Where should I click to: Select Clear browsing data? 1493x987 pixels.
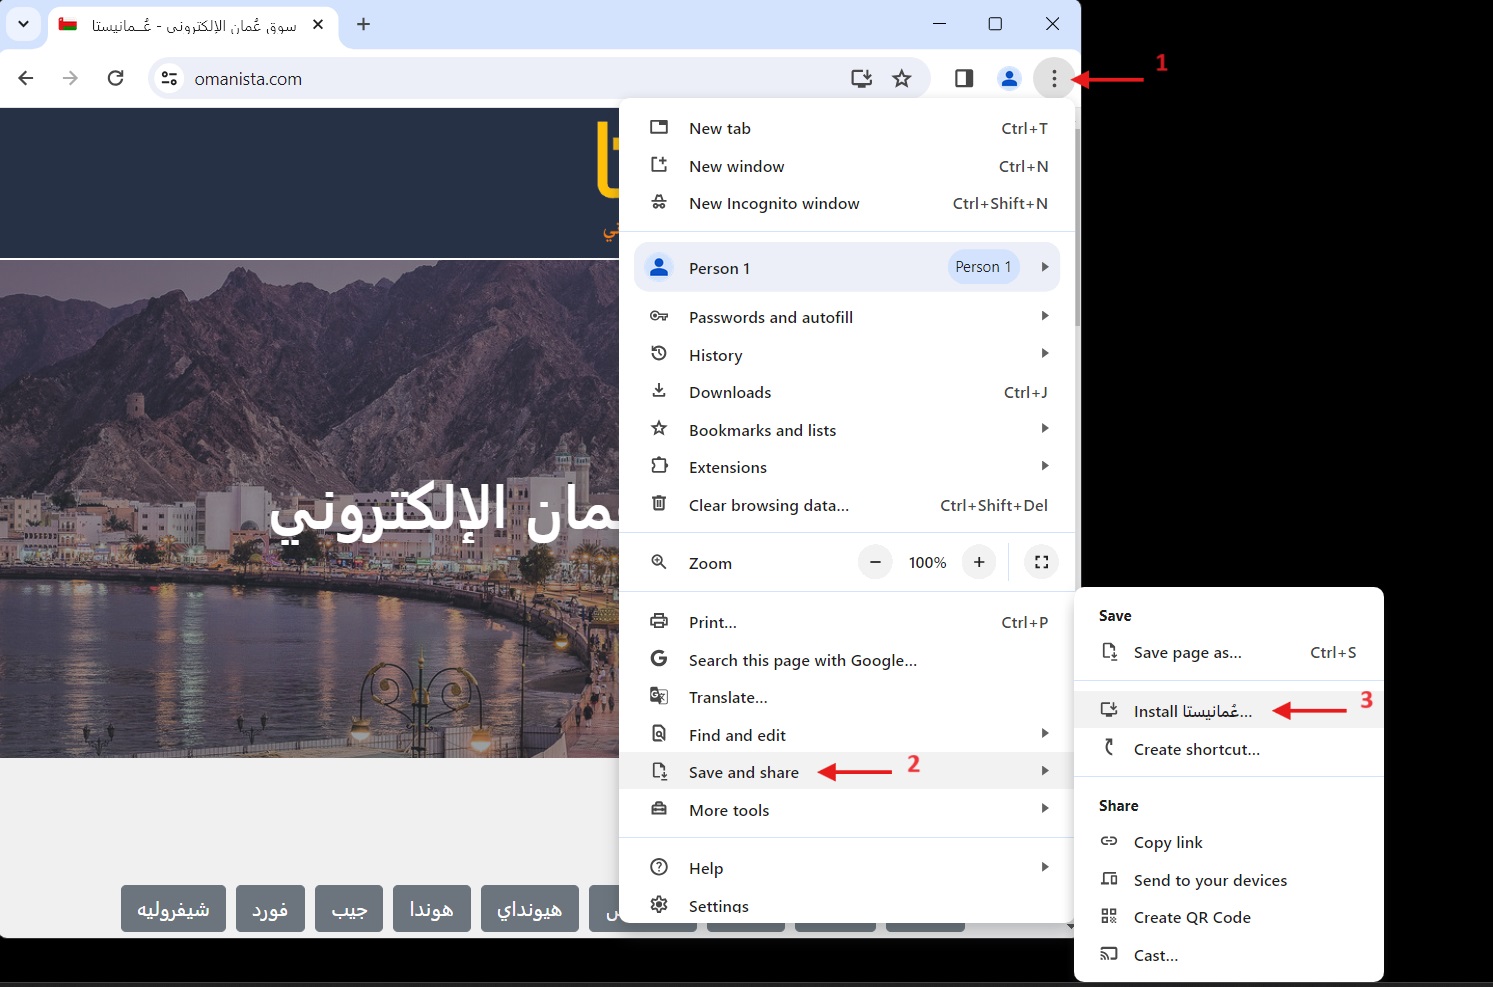tap(847, 505)
